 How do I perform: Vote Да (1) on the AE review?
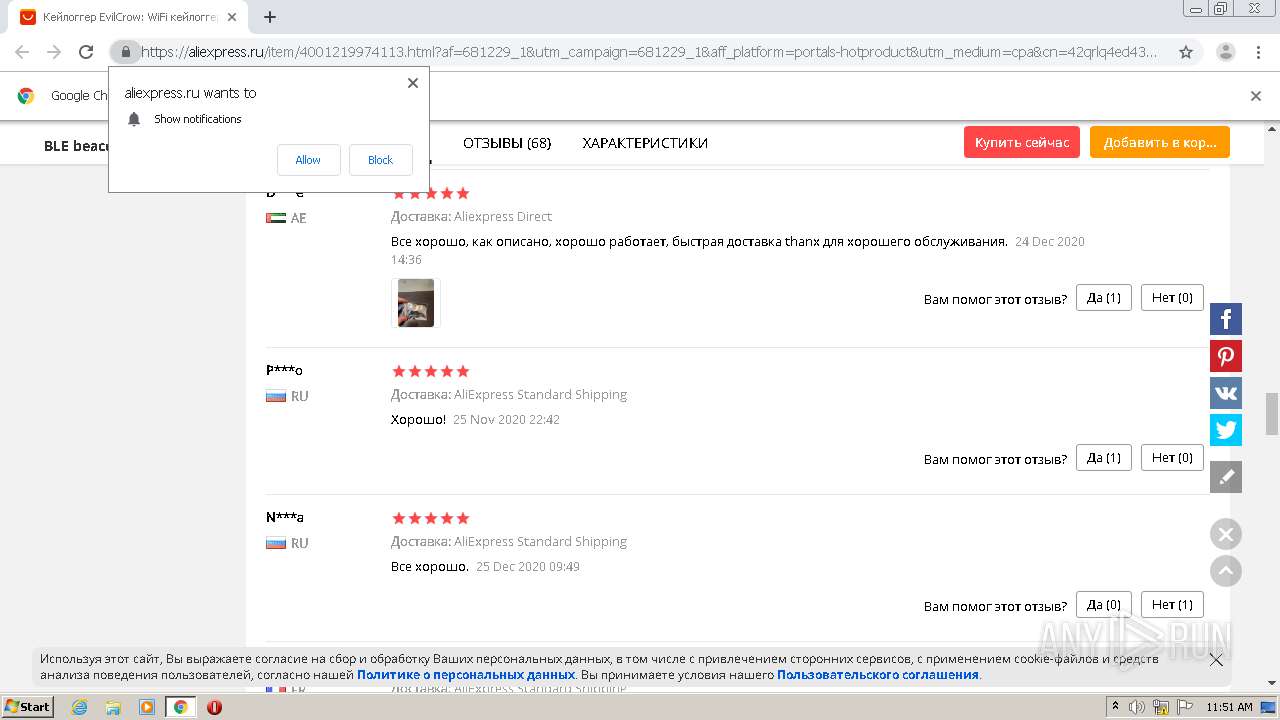1104,297
